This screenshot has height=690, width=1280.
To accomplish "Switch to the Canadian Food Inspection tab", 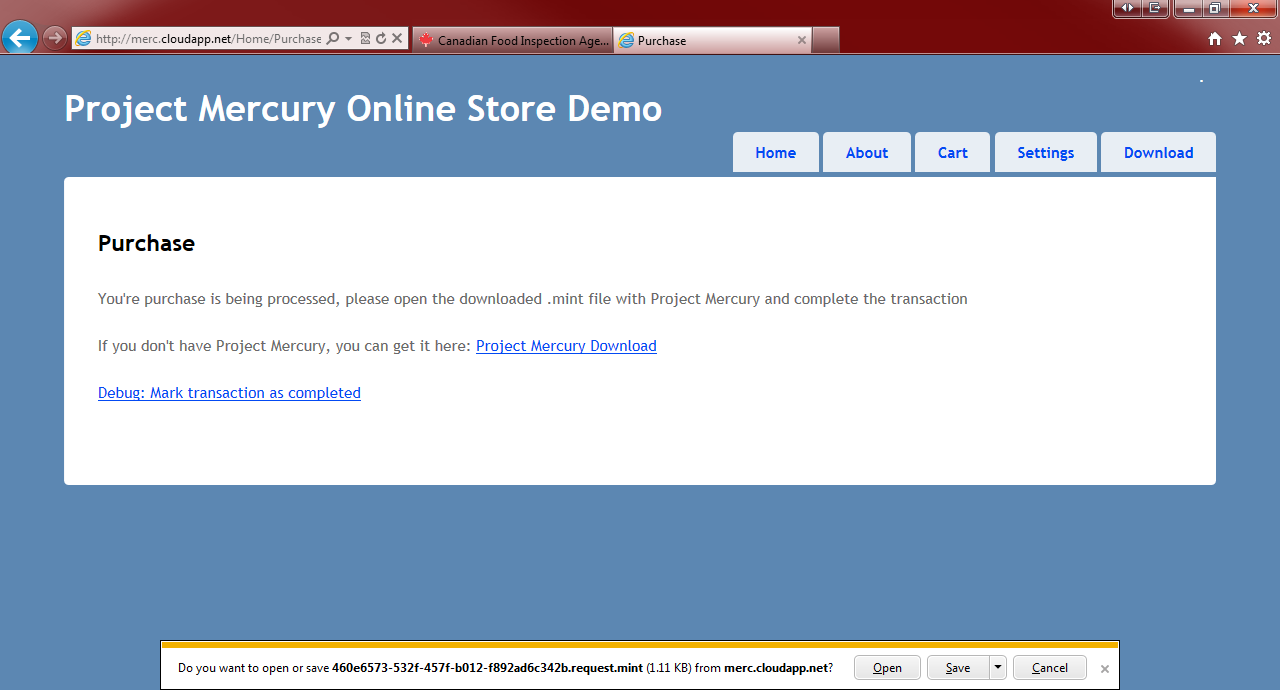I will tap(512, 41).
